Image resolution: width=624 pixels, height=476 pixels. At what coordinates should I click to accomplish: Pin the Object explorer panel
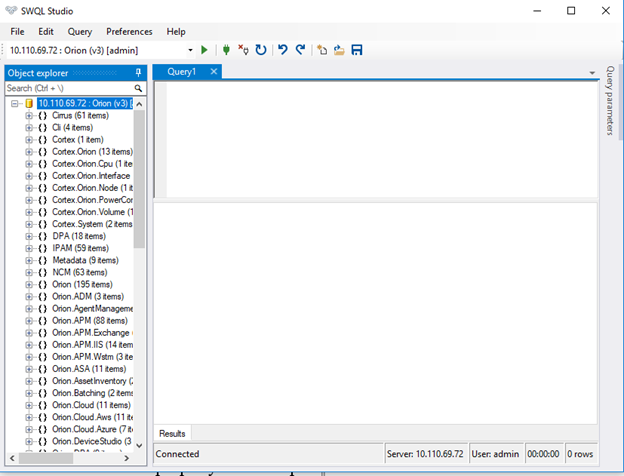tap(138, 73)
